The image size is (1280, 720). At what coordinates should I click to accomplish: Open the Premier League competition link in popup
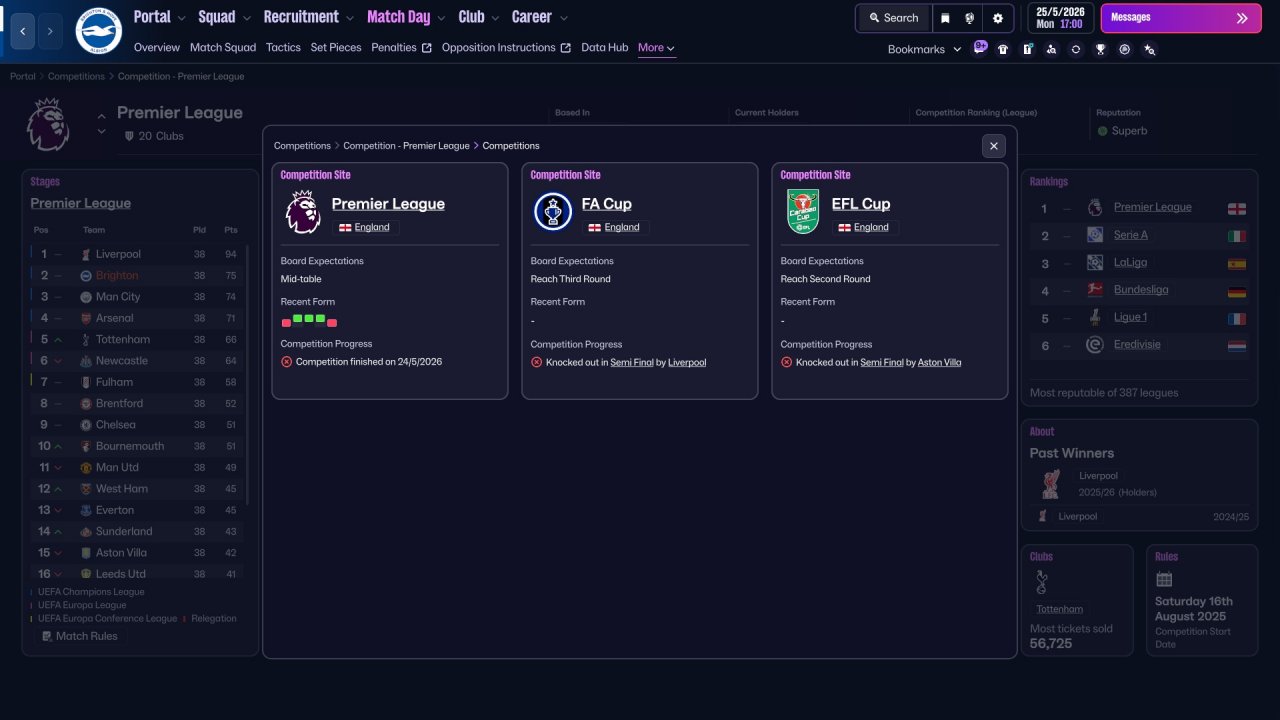click(x=388, y=204)
